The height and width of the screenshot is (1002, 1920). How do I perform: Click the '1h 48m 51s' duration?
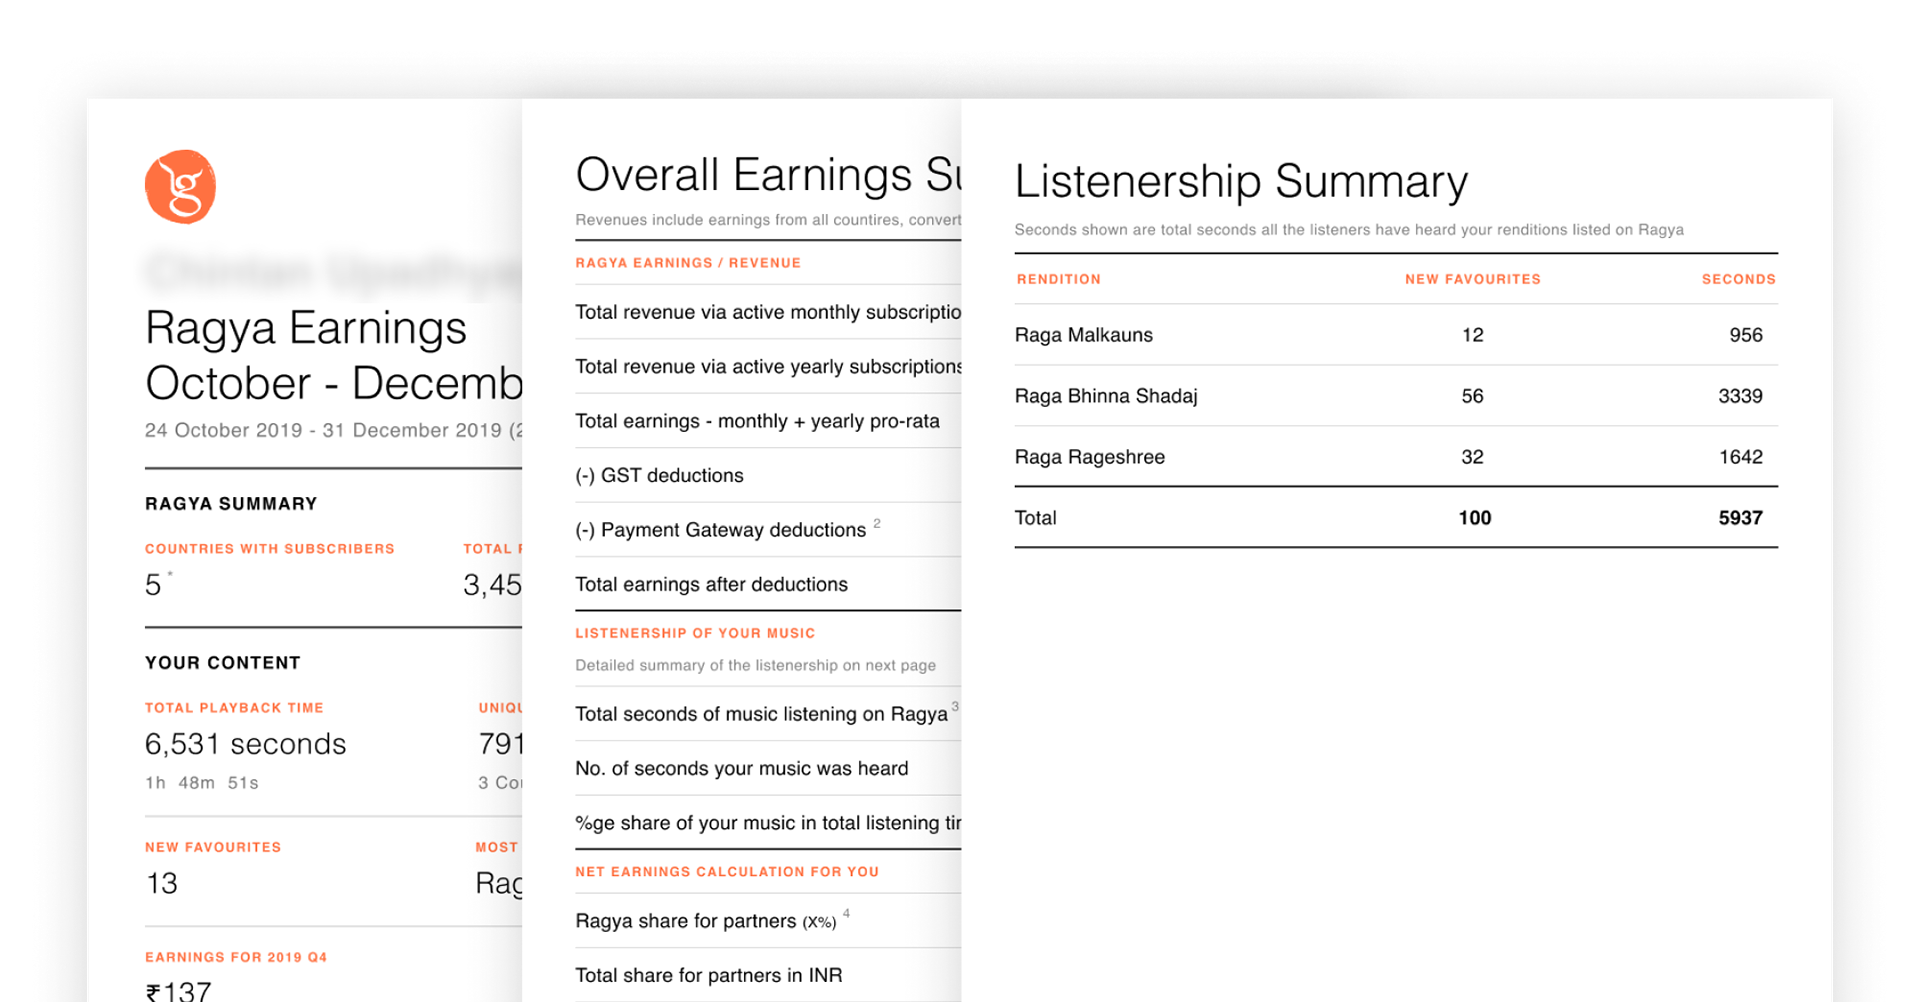[202, 783]
